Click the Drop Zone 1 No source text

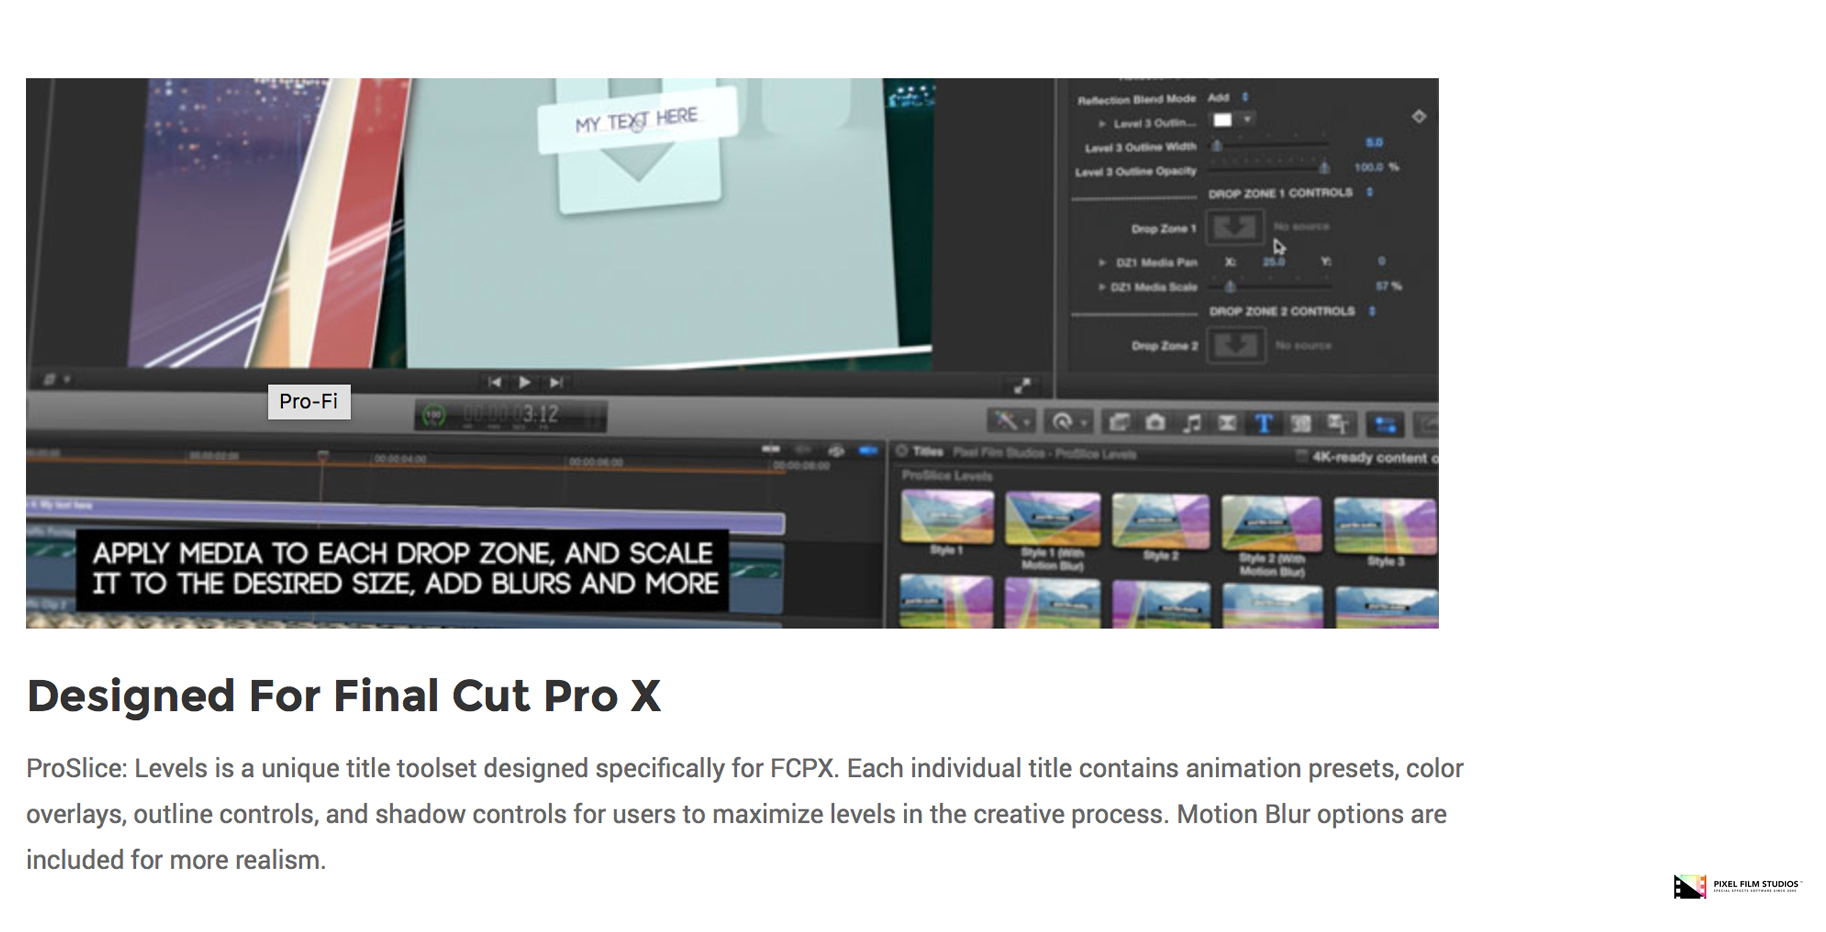pyautogui.click(x=1302, y=226)
